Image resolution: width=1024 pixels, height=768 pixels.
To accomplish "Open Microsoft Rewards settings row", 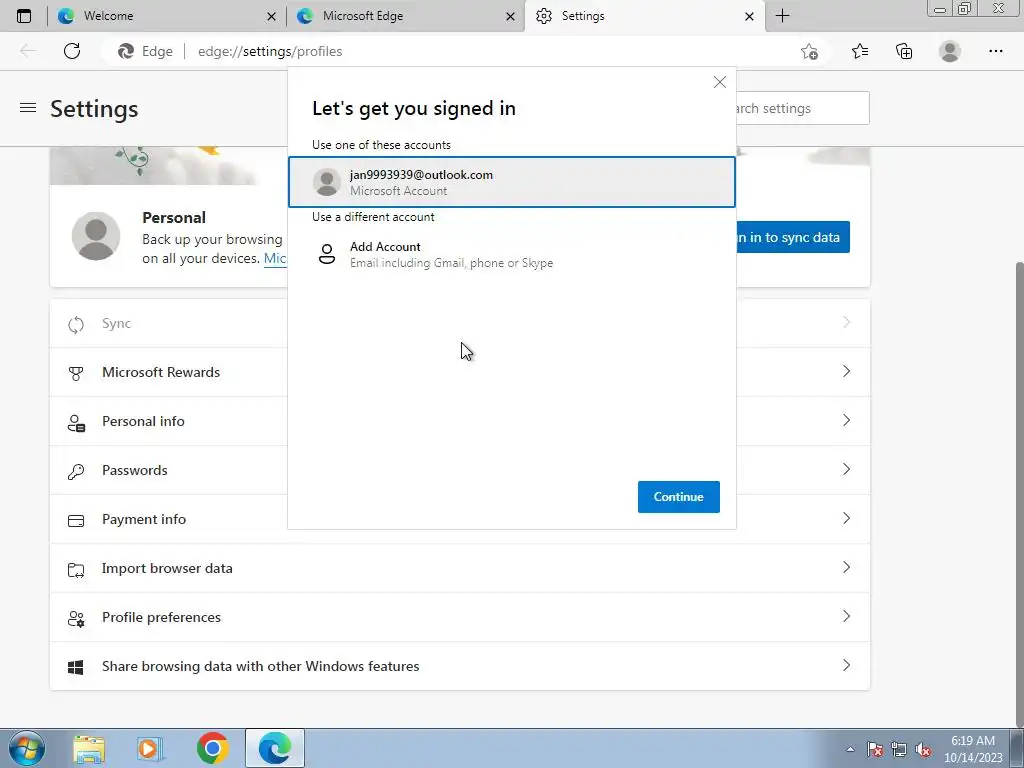I will point(460,372).
